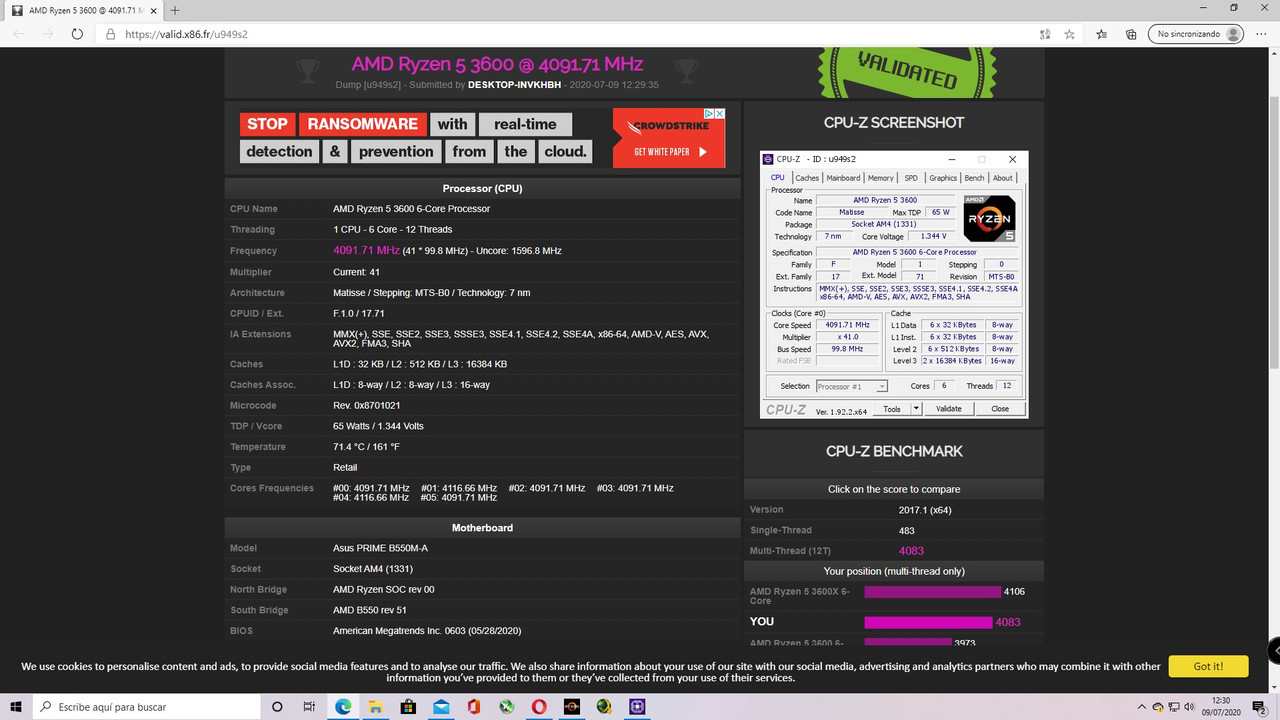Click the lock icon beside the URL
The image size is (1280, 720).
pyautogui.click(x=111, y=34)
